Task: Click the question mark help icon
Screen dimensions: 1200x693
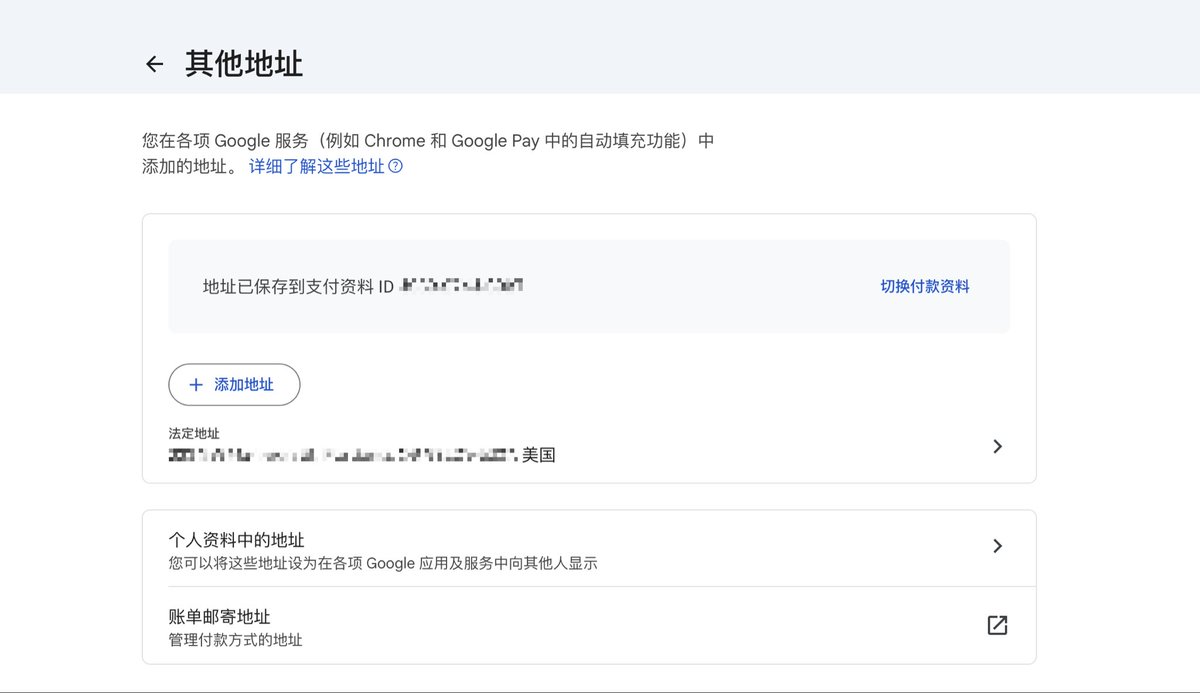Action: 395,167
